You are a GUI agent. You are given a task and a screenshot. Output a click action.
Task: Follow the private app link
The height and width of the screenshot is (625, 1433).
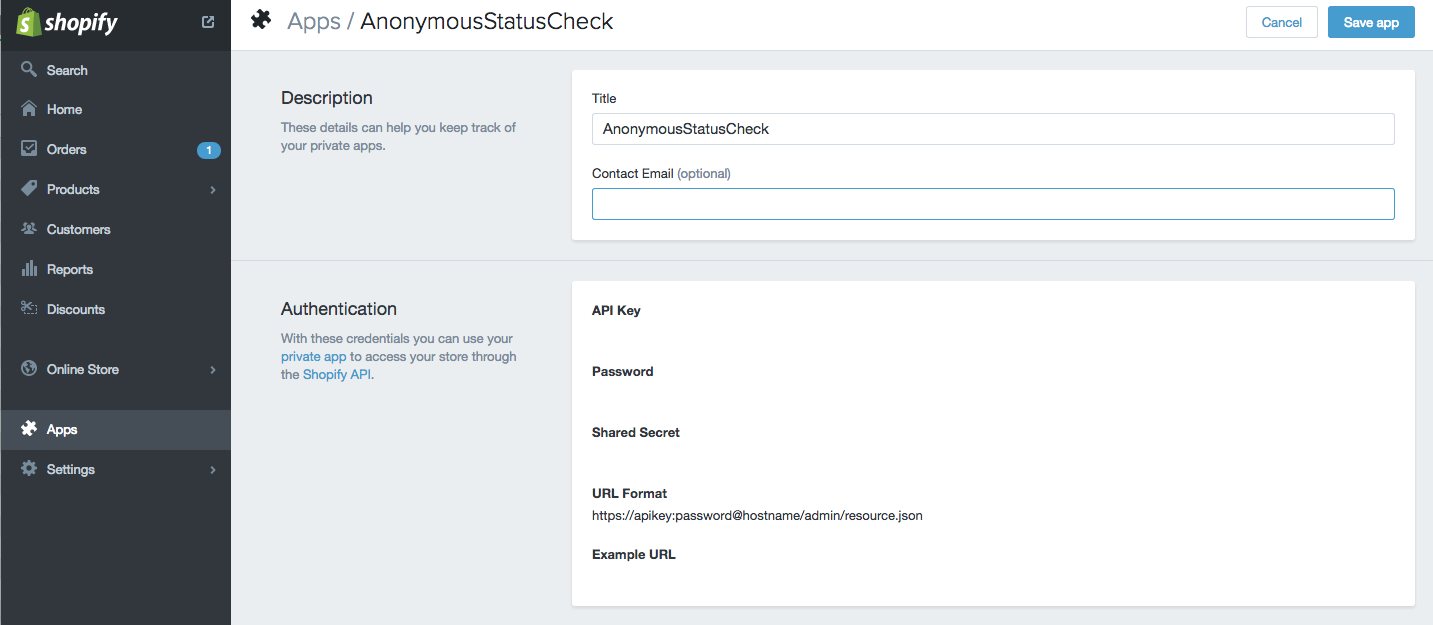pos(313,356)
